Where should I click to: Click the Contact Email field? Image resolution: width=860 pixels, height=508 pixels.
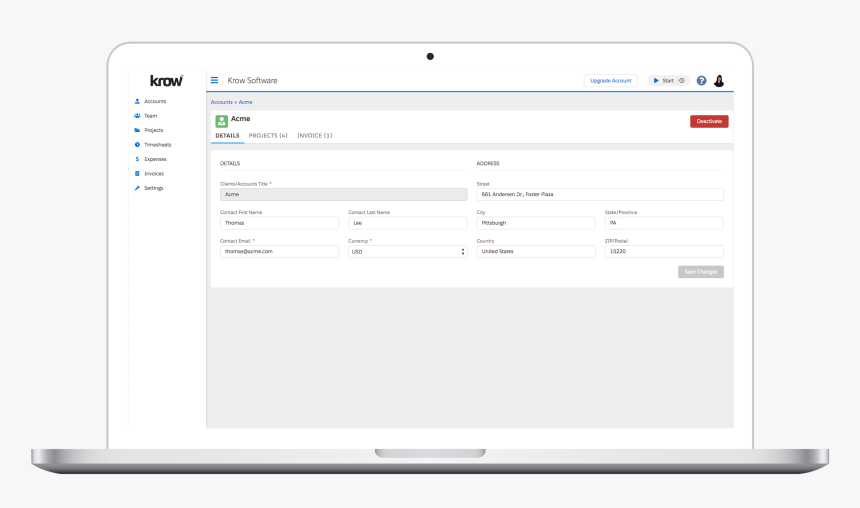coord(279,251)
